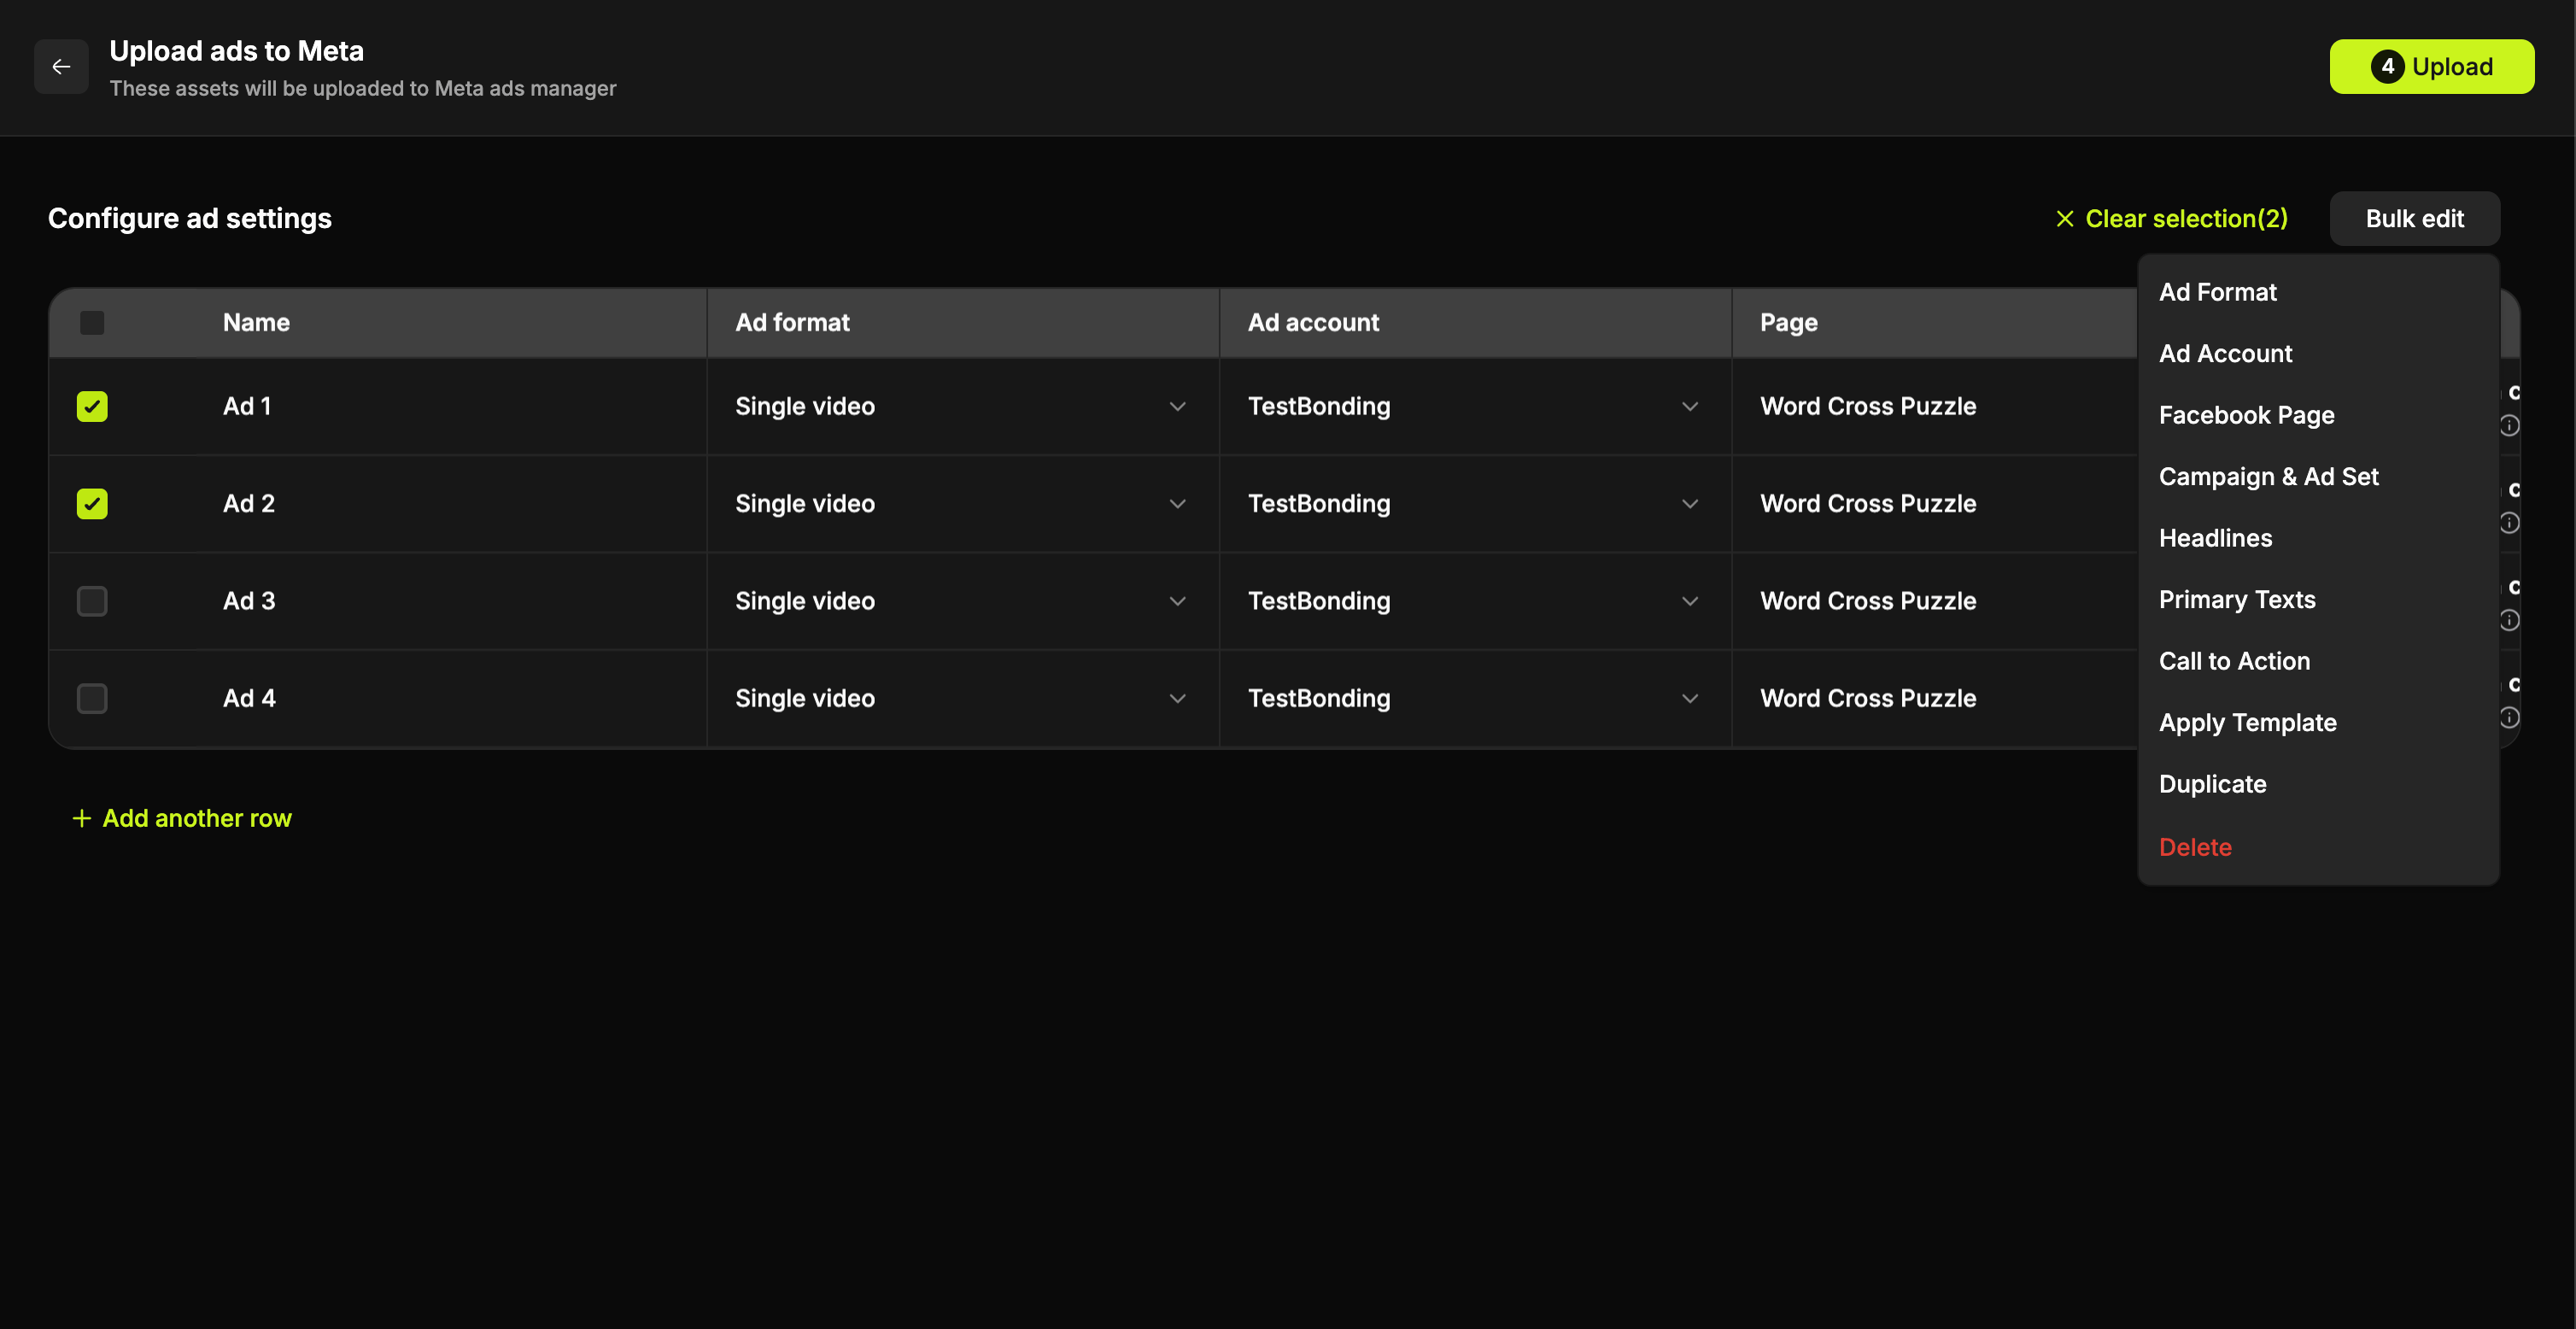Uncheck the Ad 1 row checkbox
This screenshot has height=1329, width=2576.
click(92, 407)
